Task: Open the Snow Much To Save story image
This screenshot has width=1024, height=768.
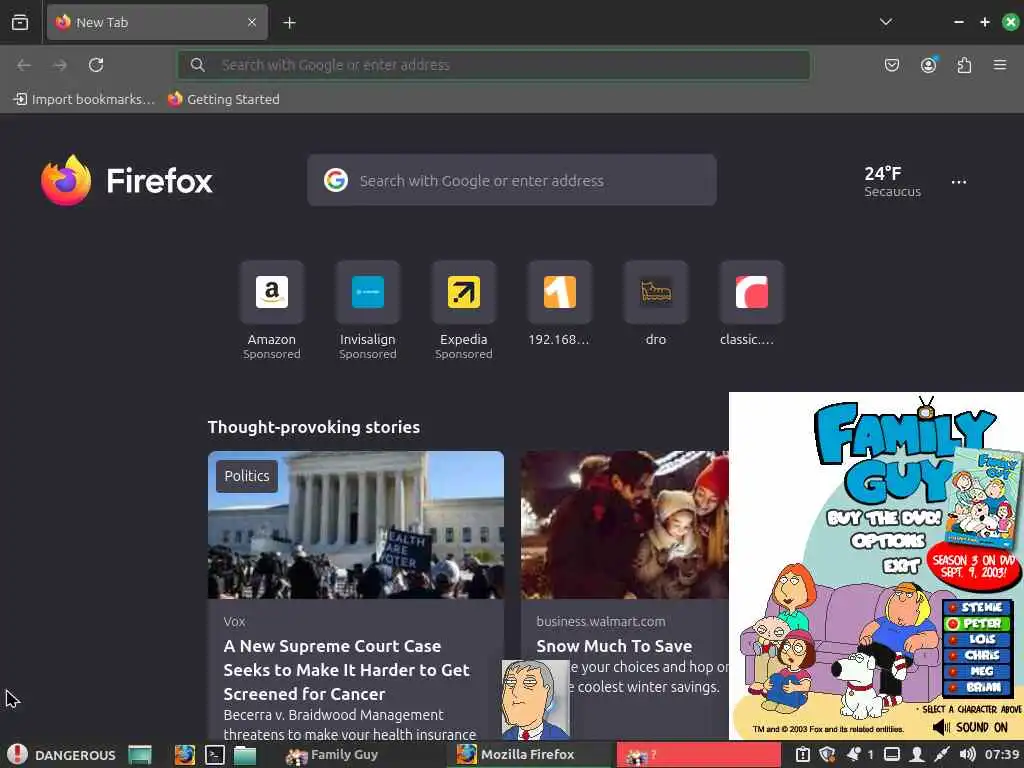Action: [624, 524]
